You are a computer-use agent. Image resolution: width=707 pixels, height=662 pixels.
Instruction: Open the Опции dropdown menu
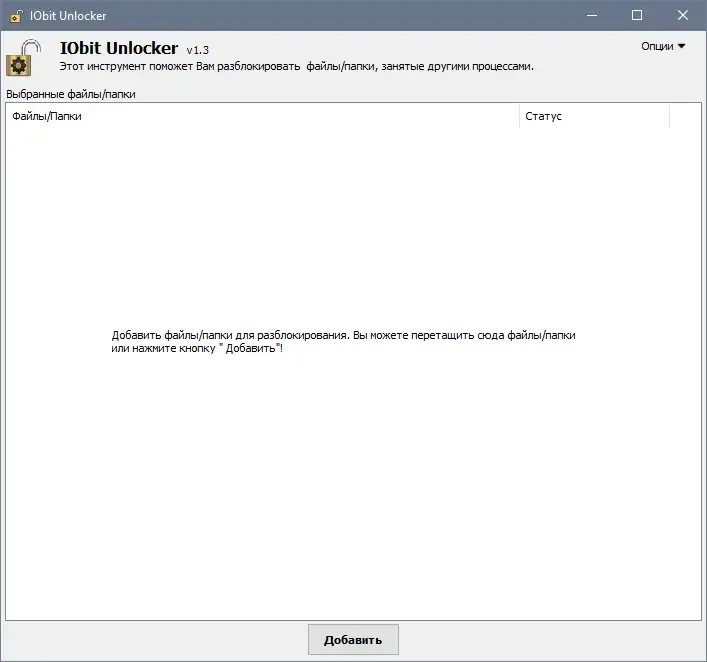click(663, 46)
